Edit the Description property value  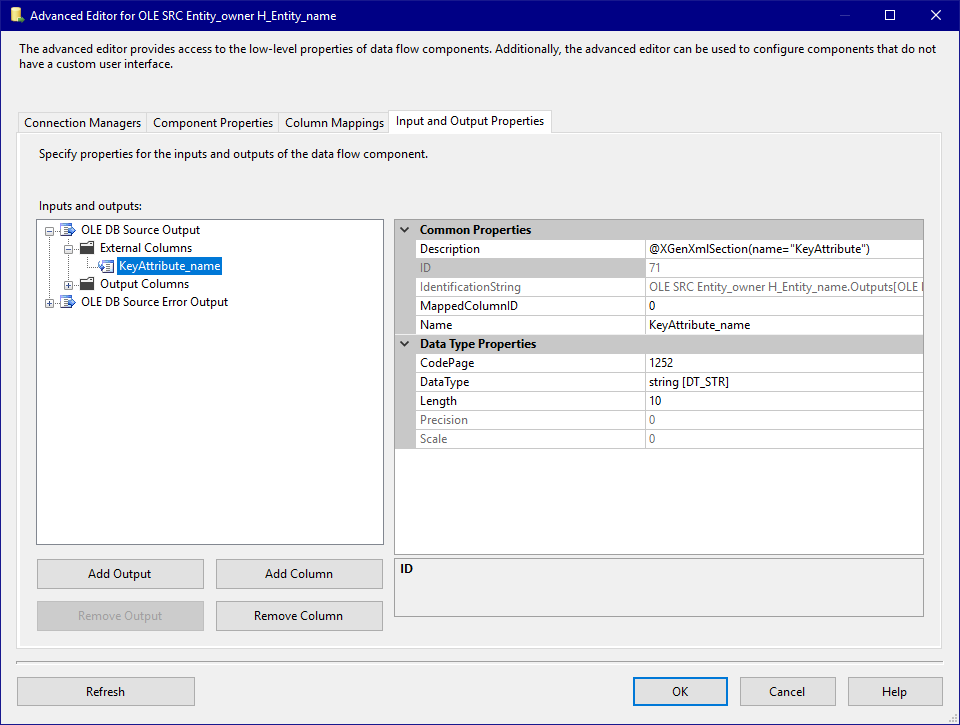point(784,249)
